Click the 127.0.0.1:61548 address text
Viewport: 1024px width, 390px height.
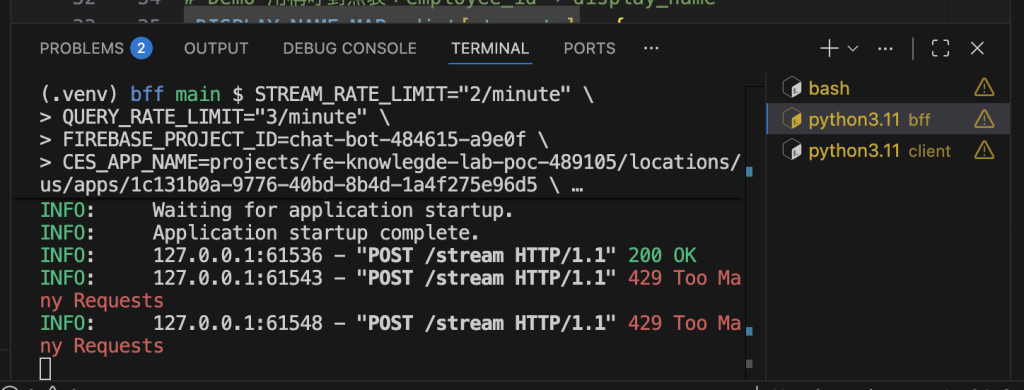tap(238, 323)
